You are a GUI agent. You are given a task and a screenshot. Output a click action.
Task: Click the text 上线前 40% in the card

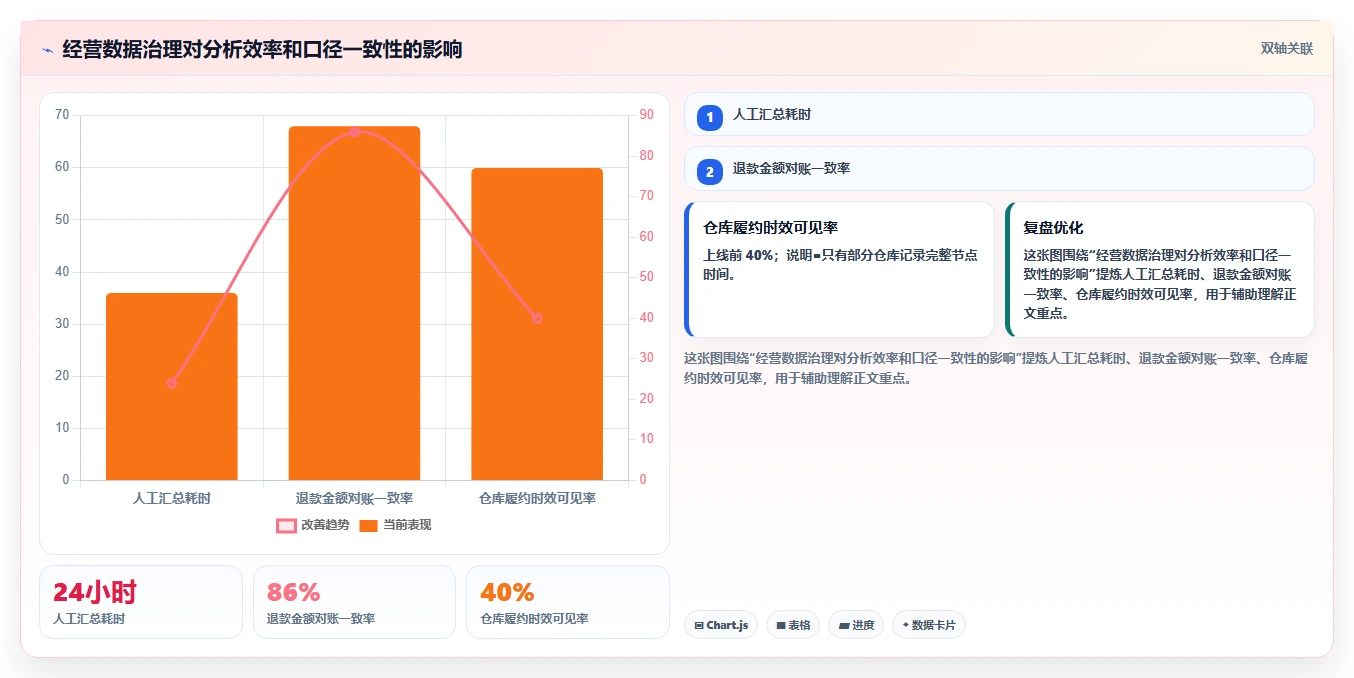739,255
